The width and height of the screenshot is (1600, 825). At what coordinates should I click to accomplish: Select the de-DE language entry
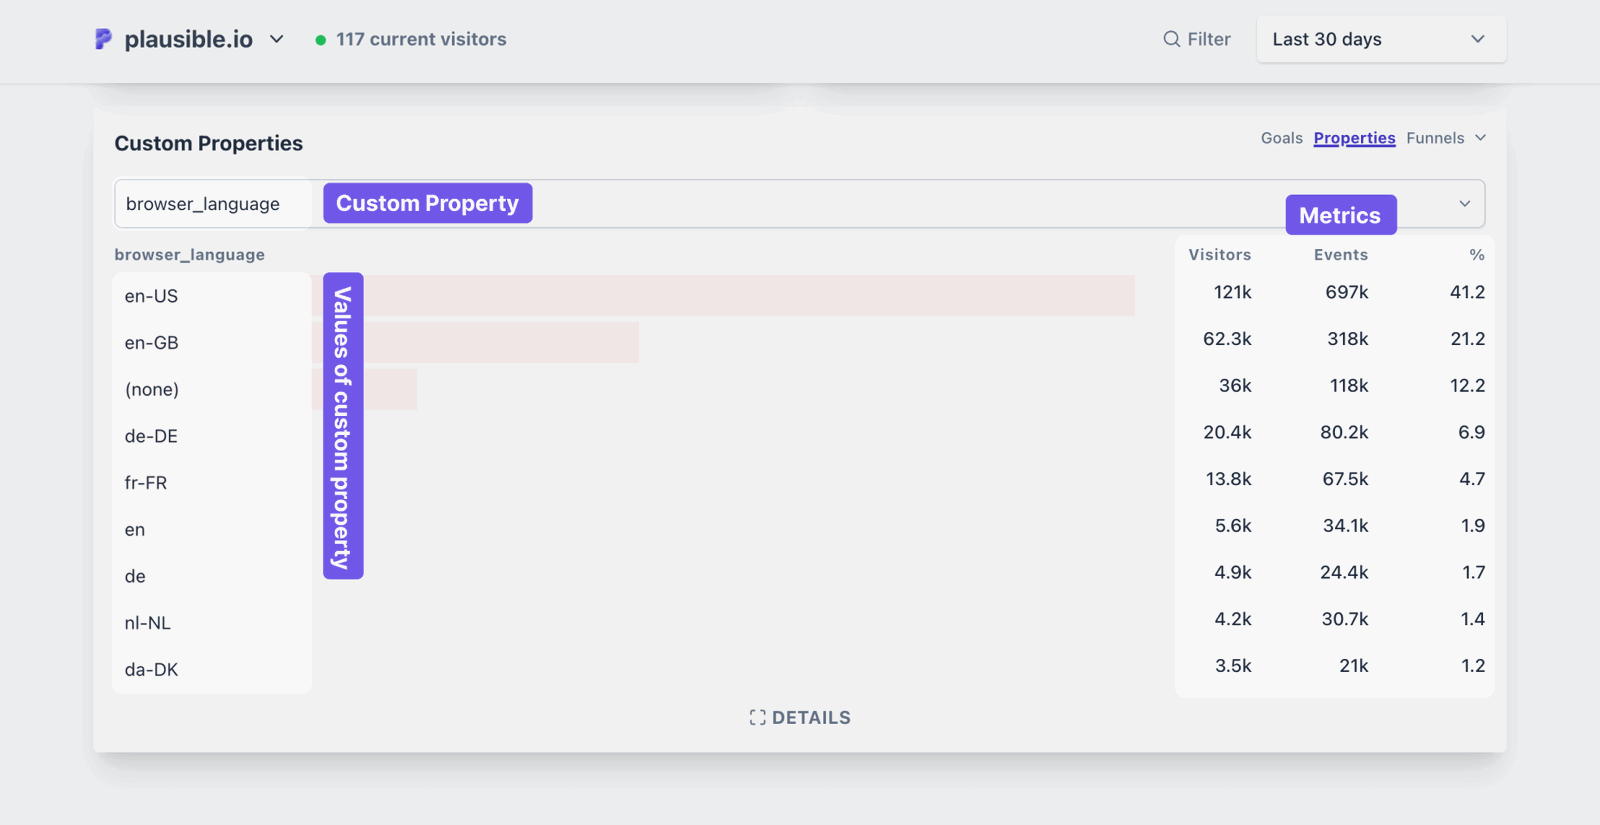coord(151,436)
